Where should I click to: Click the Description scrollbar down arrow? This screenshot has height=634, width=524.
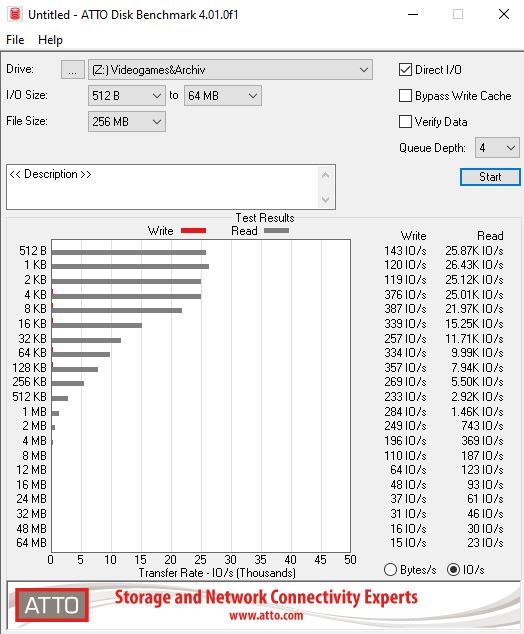click(326, 199)
